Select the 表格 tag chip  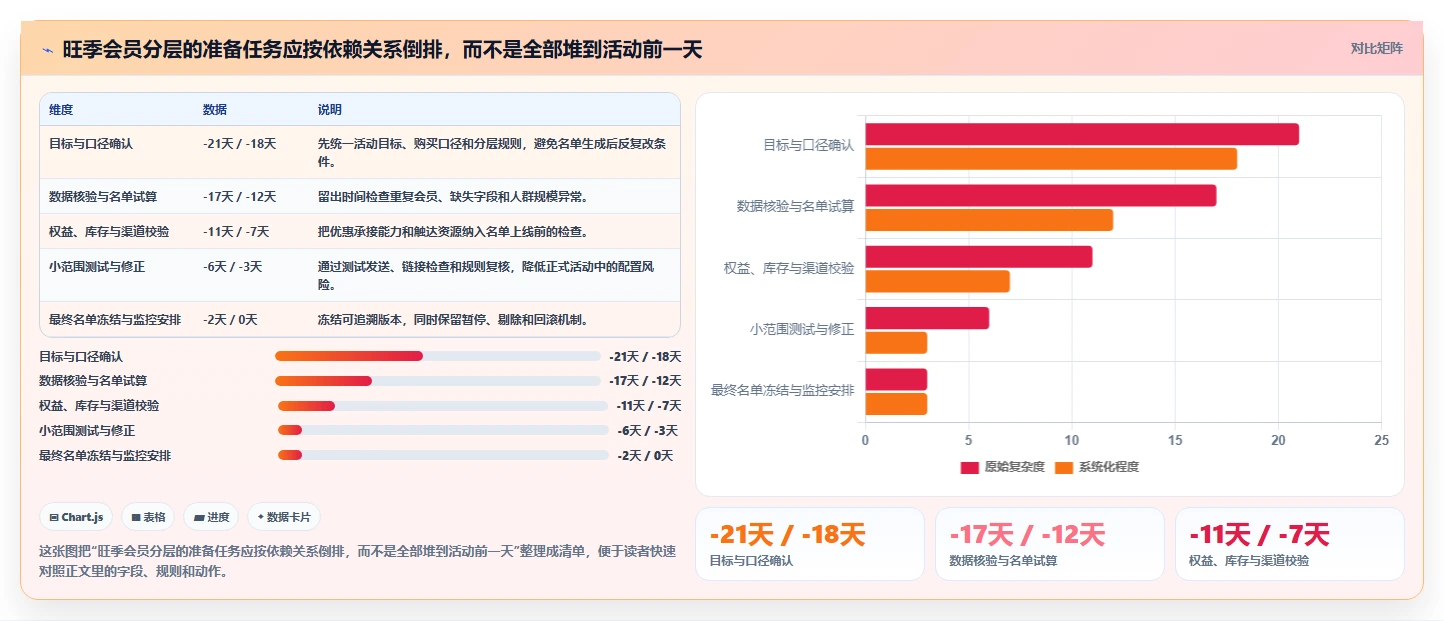pos(148,517)
